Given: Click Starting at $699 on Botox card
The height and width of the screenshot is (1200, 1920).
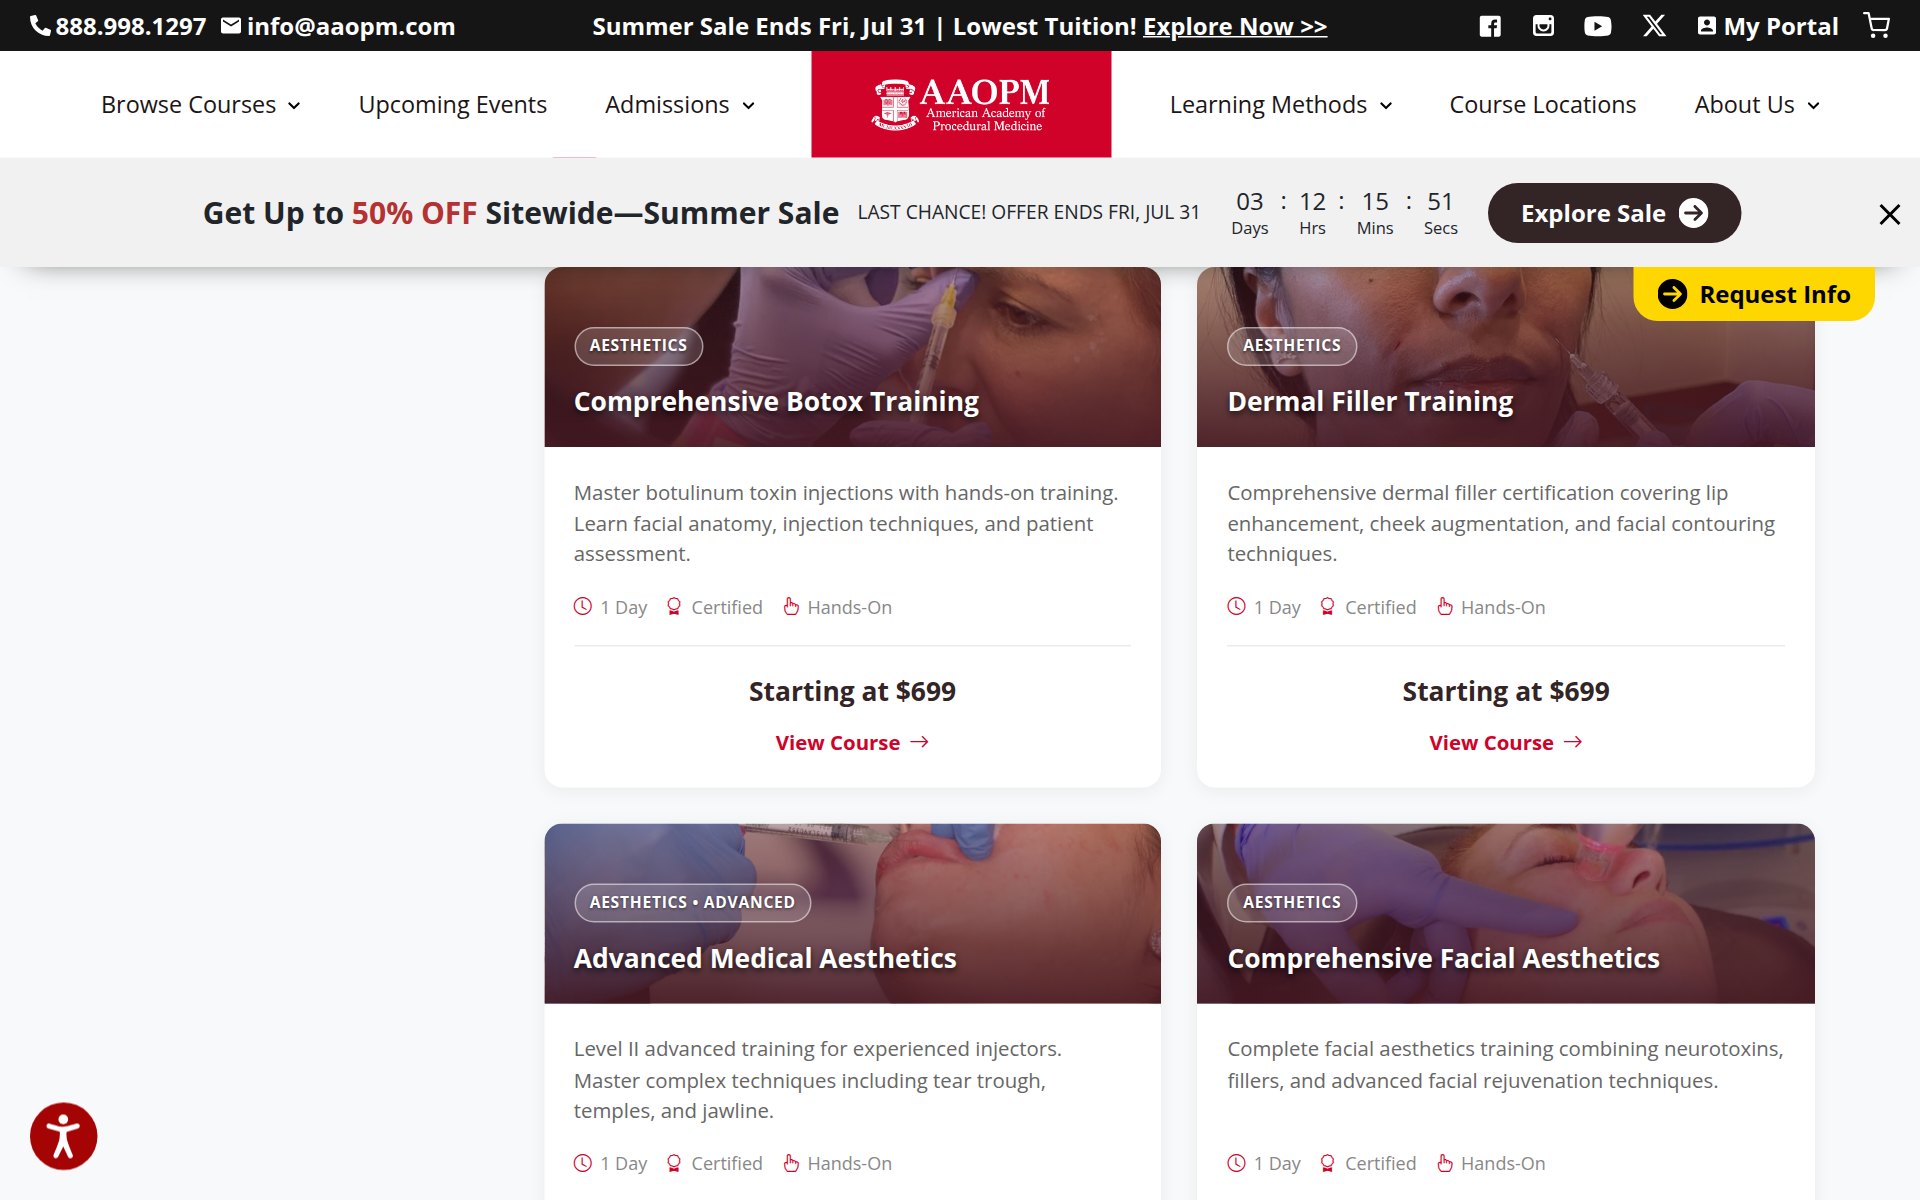Looking at the screenshot, I should pos(852,691).
